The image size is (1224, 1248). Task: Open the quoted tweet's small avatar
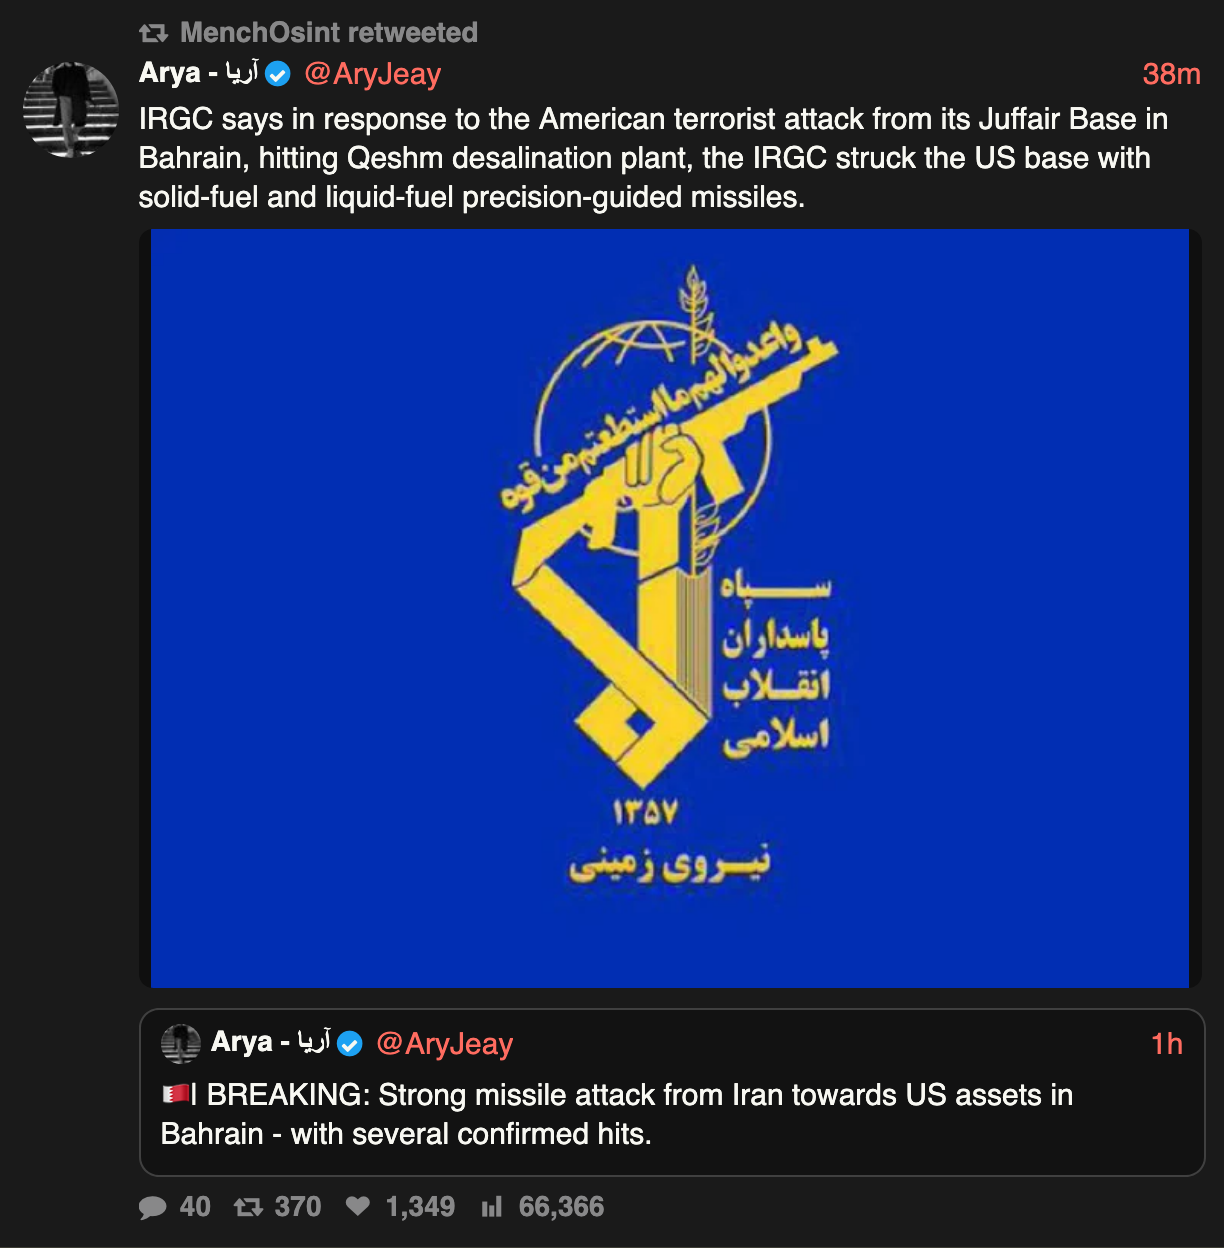(181, 1044)
